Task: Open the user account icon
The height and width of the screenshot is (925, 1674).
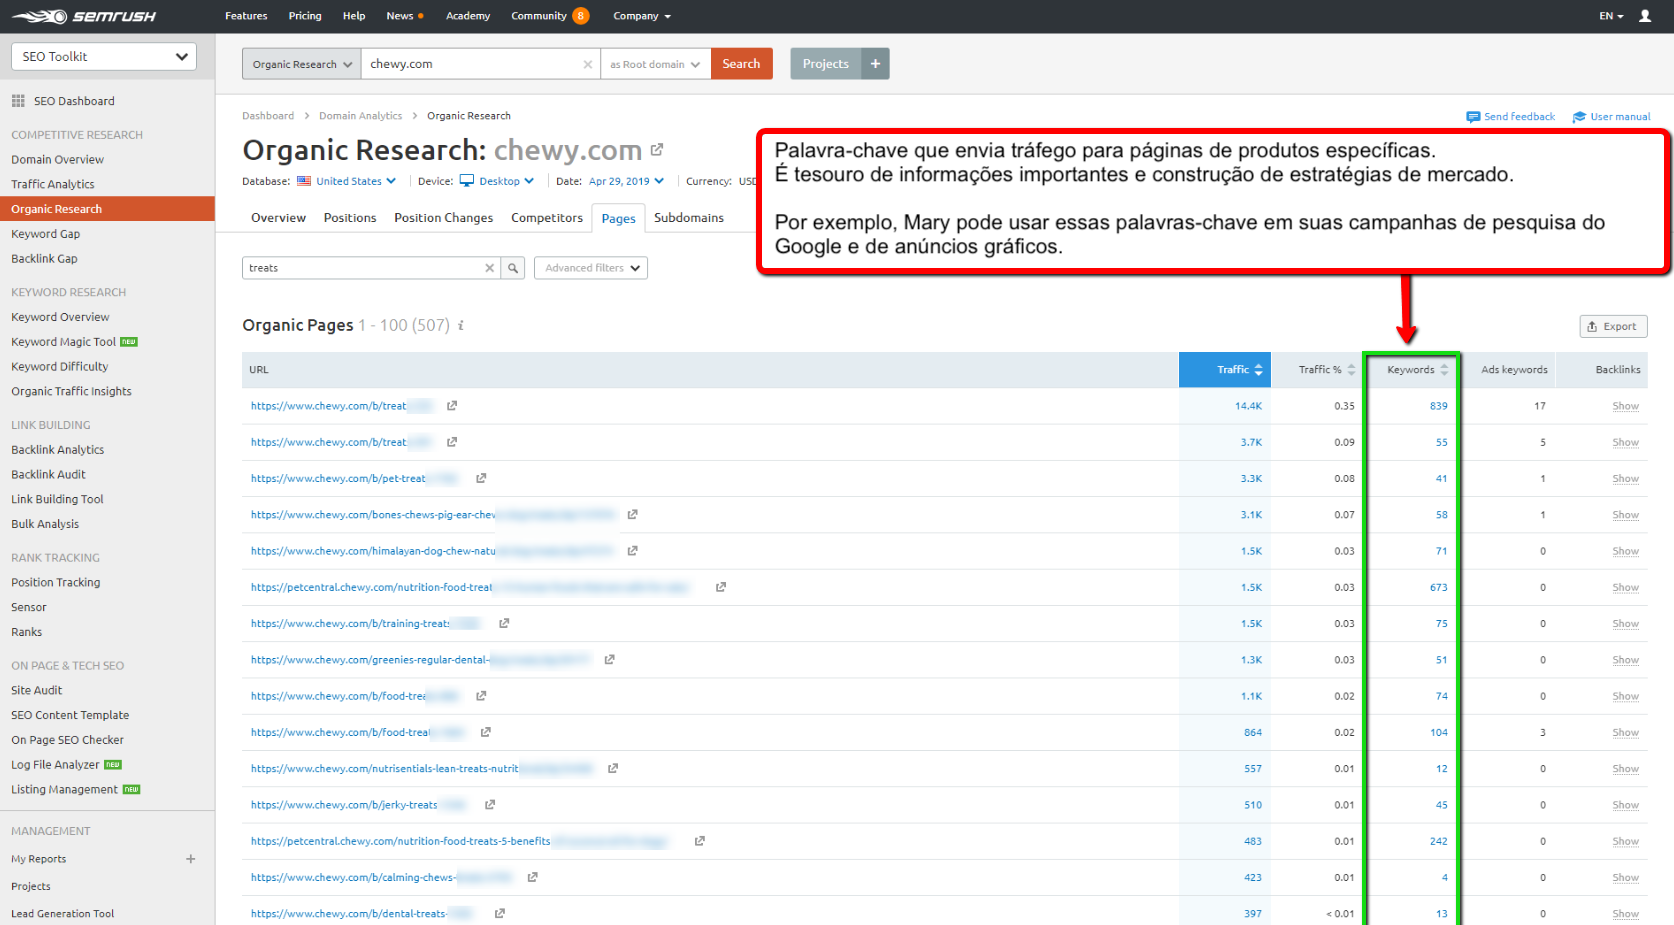Action: pos(1645,16)
